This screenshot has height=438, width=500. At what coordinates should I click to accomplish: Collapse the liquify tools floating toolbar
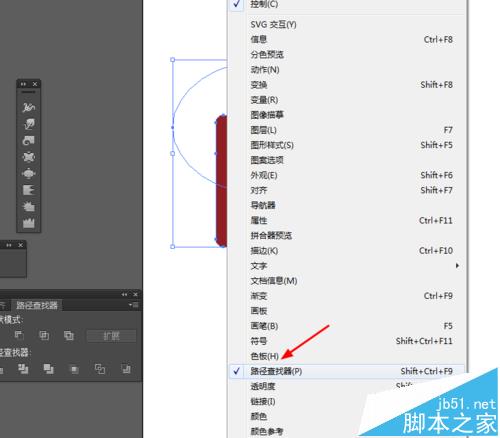pos(23,84)
